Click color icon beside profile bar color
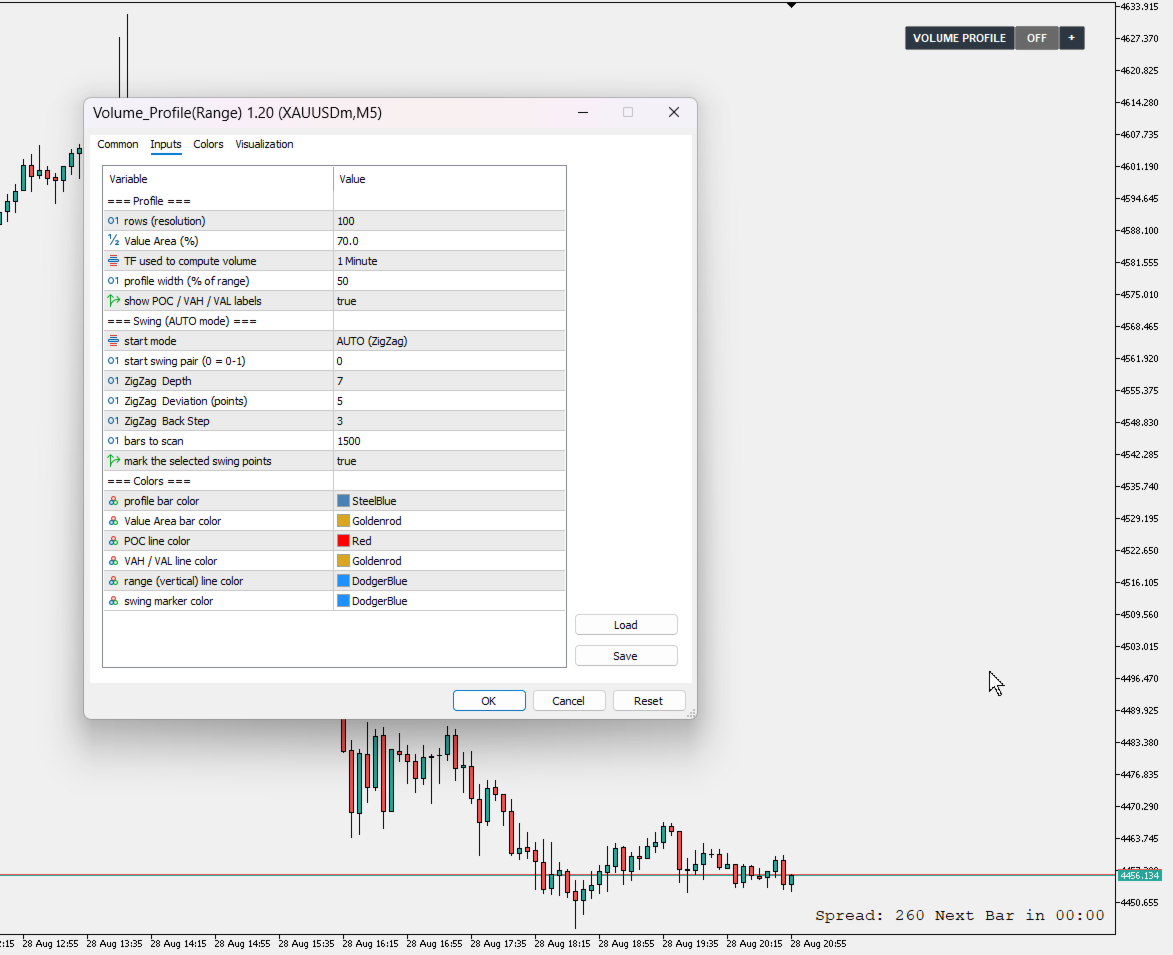 [x=113, y=501]
